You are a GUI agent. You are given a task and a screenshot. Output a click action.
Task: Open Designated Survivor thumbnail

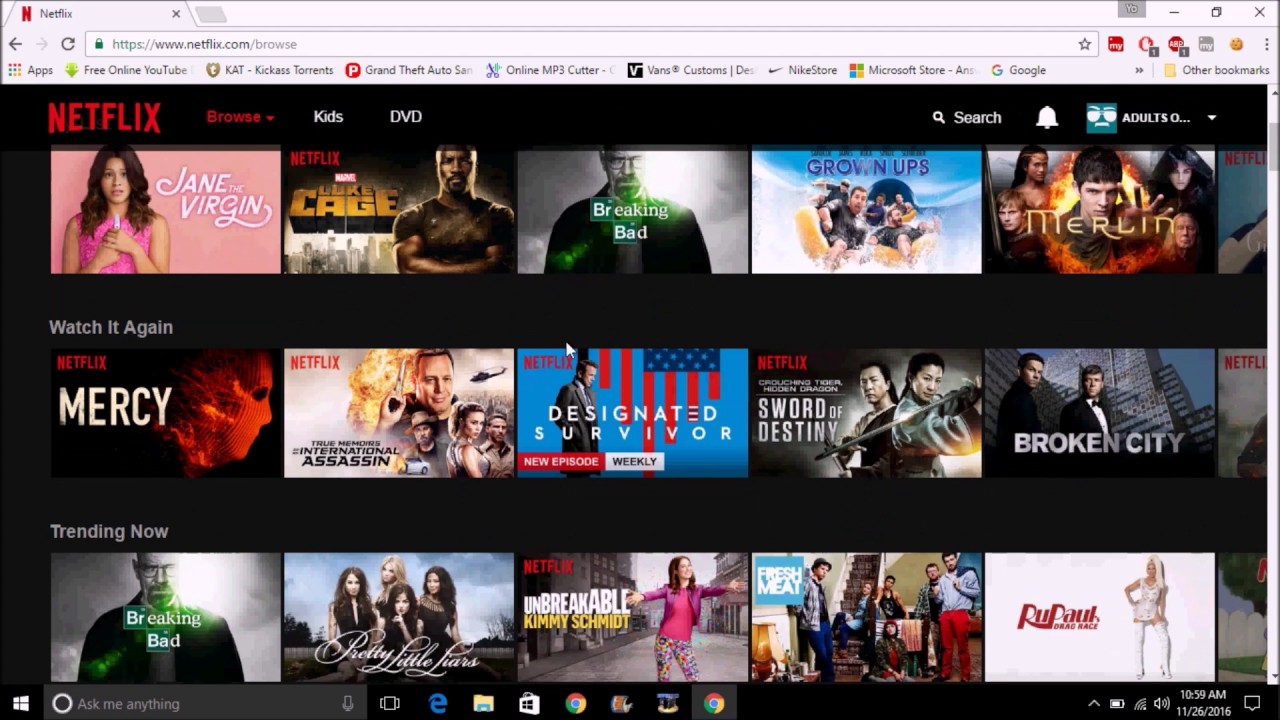tap(632, 413)
